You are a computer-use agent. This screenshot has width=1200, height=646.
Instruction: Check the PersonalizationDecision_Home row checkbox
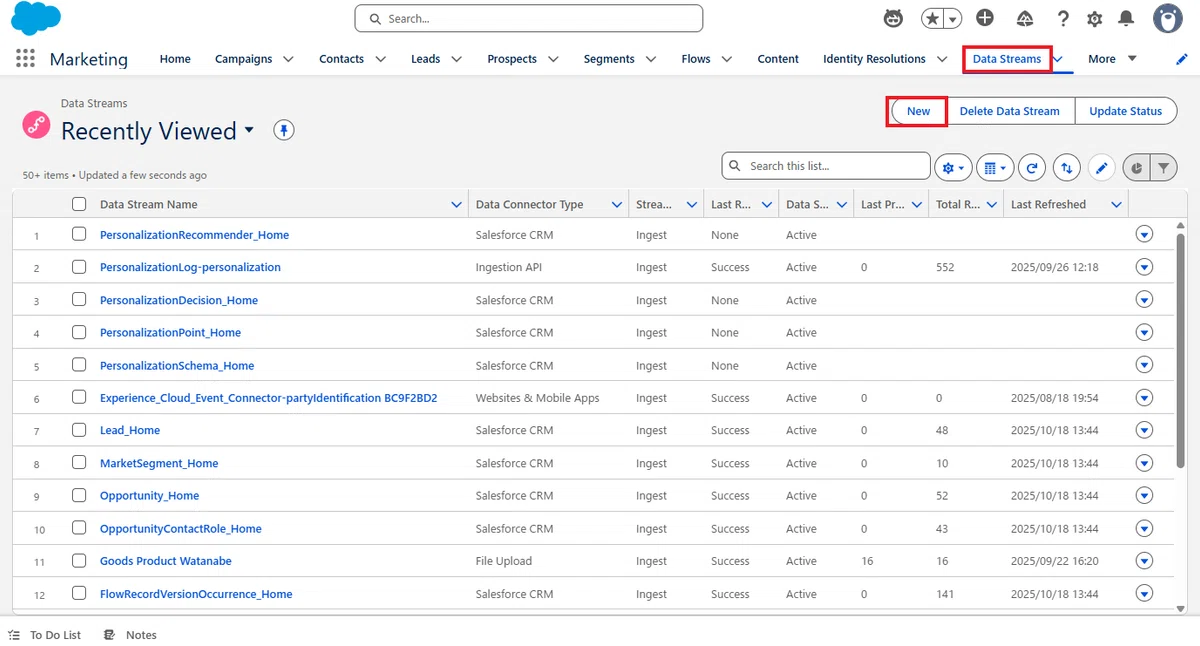point(79,300)
